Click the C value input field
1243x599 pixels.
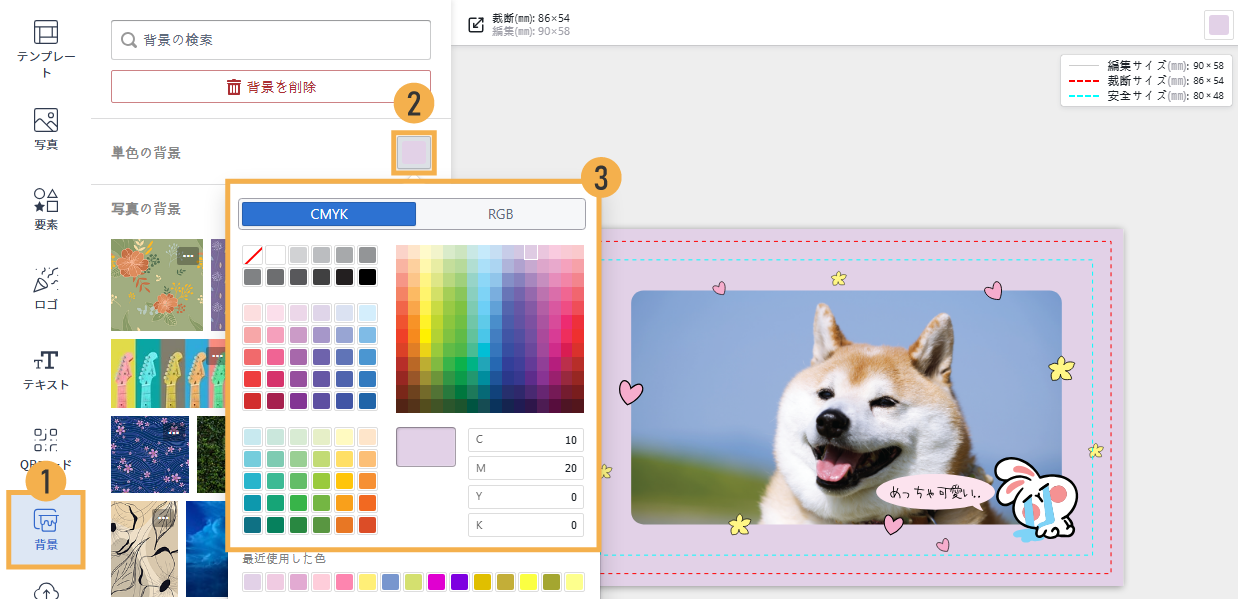(526, 441)
